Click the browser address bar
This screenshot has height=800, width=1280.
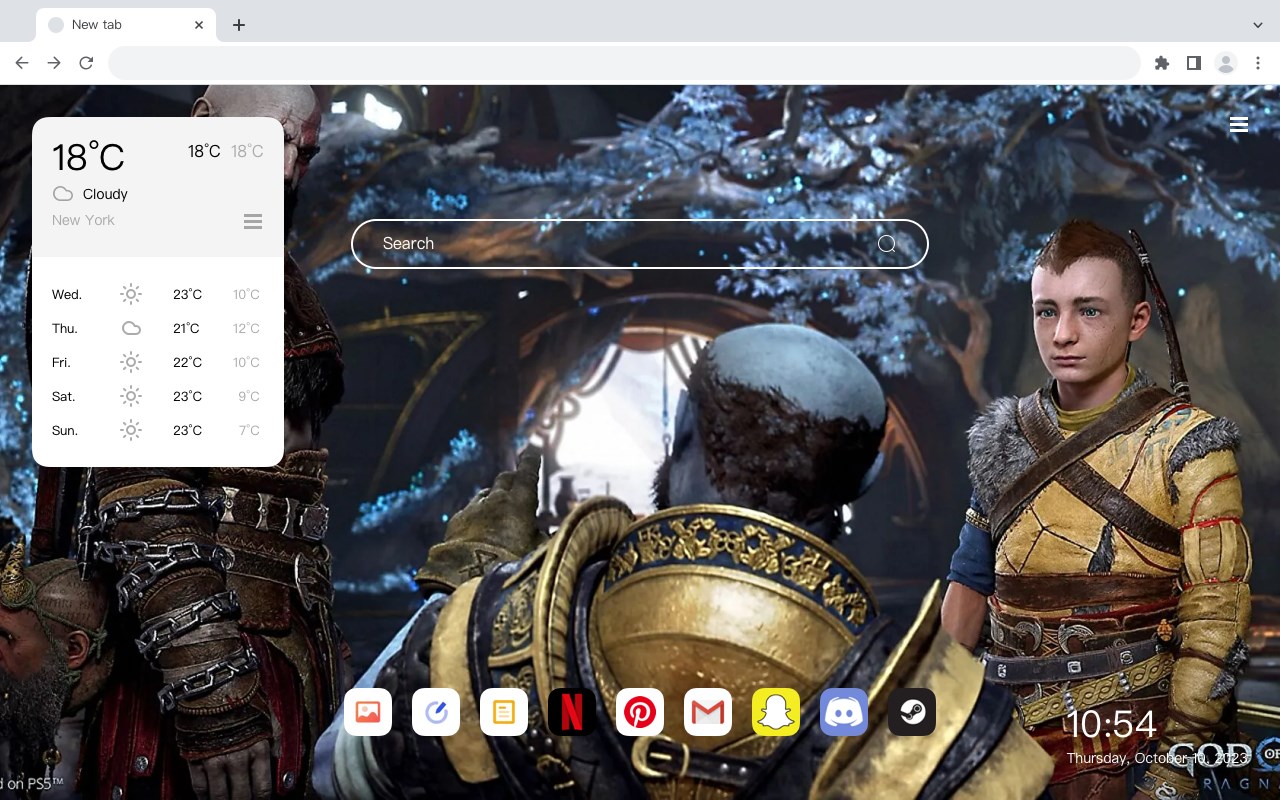pos(624,63)
